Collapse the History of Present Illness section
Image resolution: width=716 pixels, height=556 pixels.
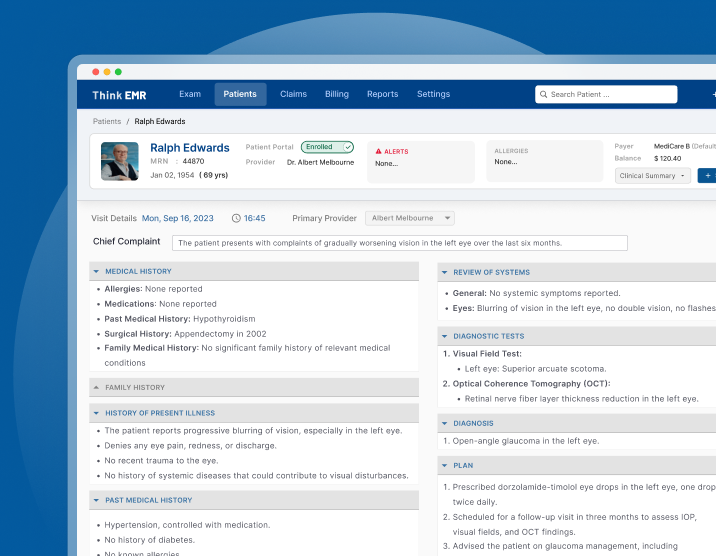[x=96, y=413]
